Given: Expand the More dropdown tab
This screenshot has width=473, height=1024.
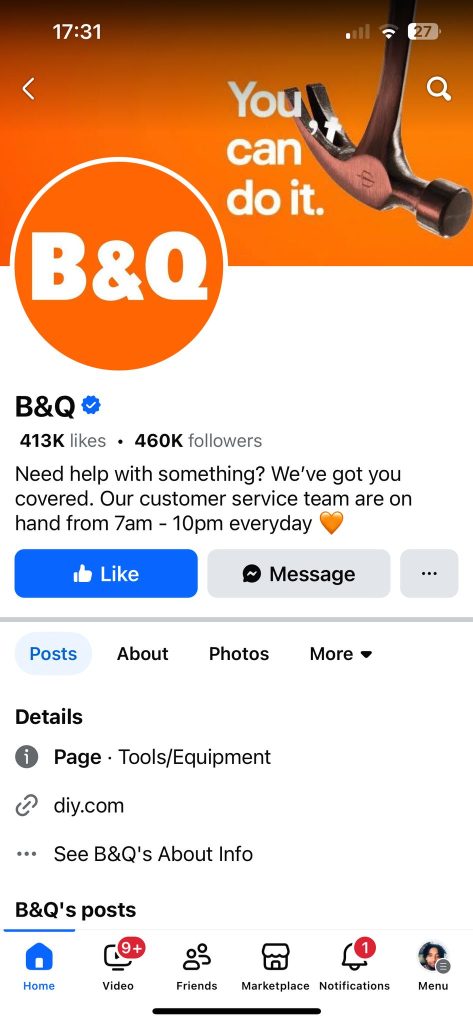Looking at the screenshot, I should 341,654.
